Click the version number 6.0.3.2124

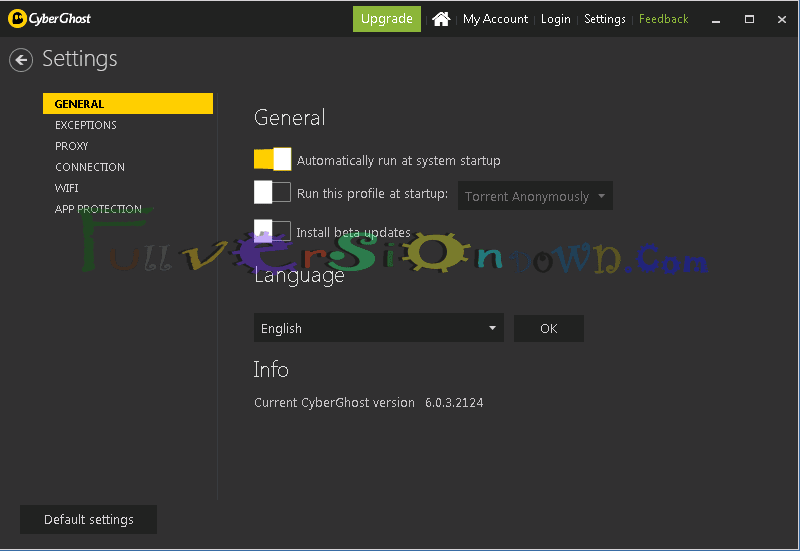pyautogui.click(x=454, y=403)
